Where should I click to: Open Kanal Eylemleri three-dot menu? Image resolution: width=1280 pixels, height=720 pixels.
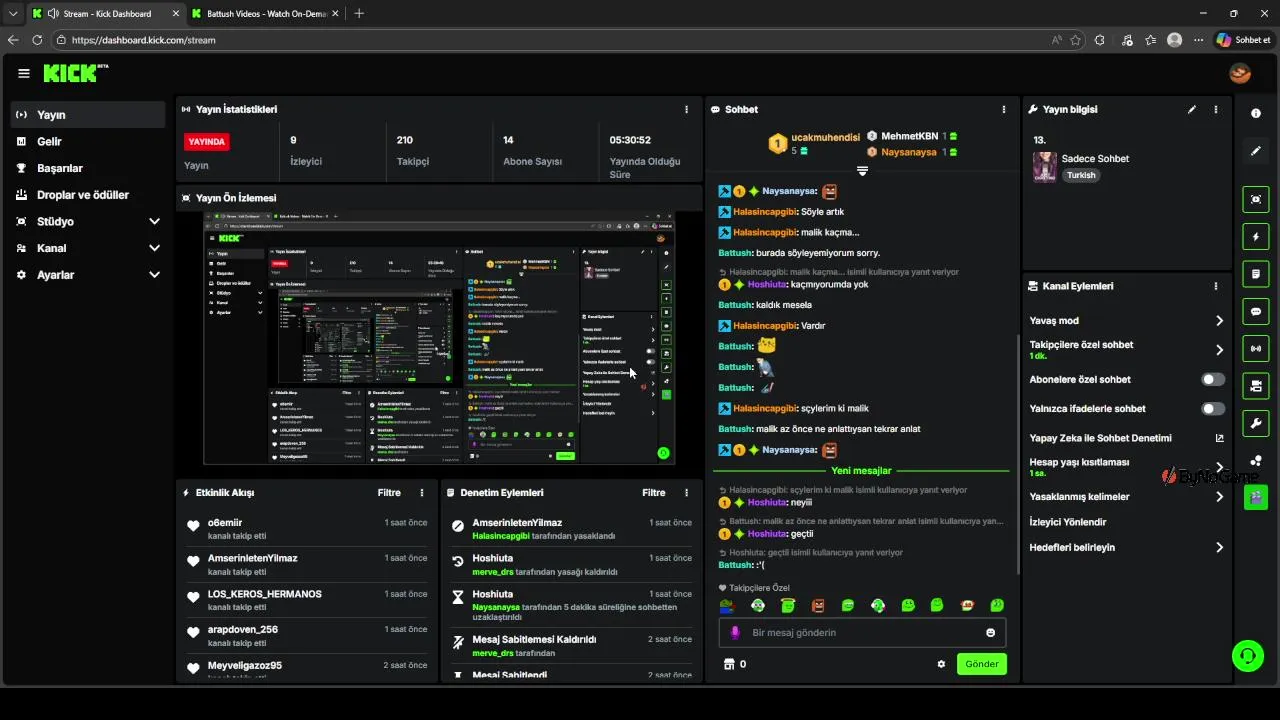1216,286
